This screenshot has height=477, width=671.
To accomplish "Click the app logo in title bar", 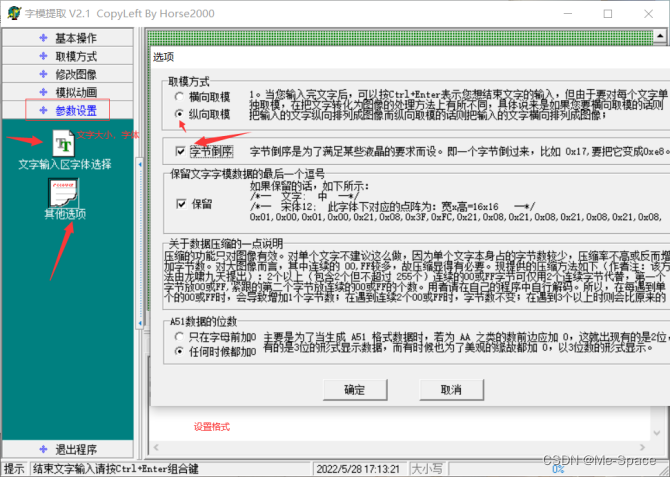I will point(14,13).
